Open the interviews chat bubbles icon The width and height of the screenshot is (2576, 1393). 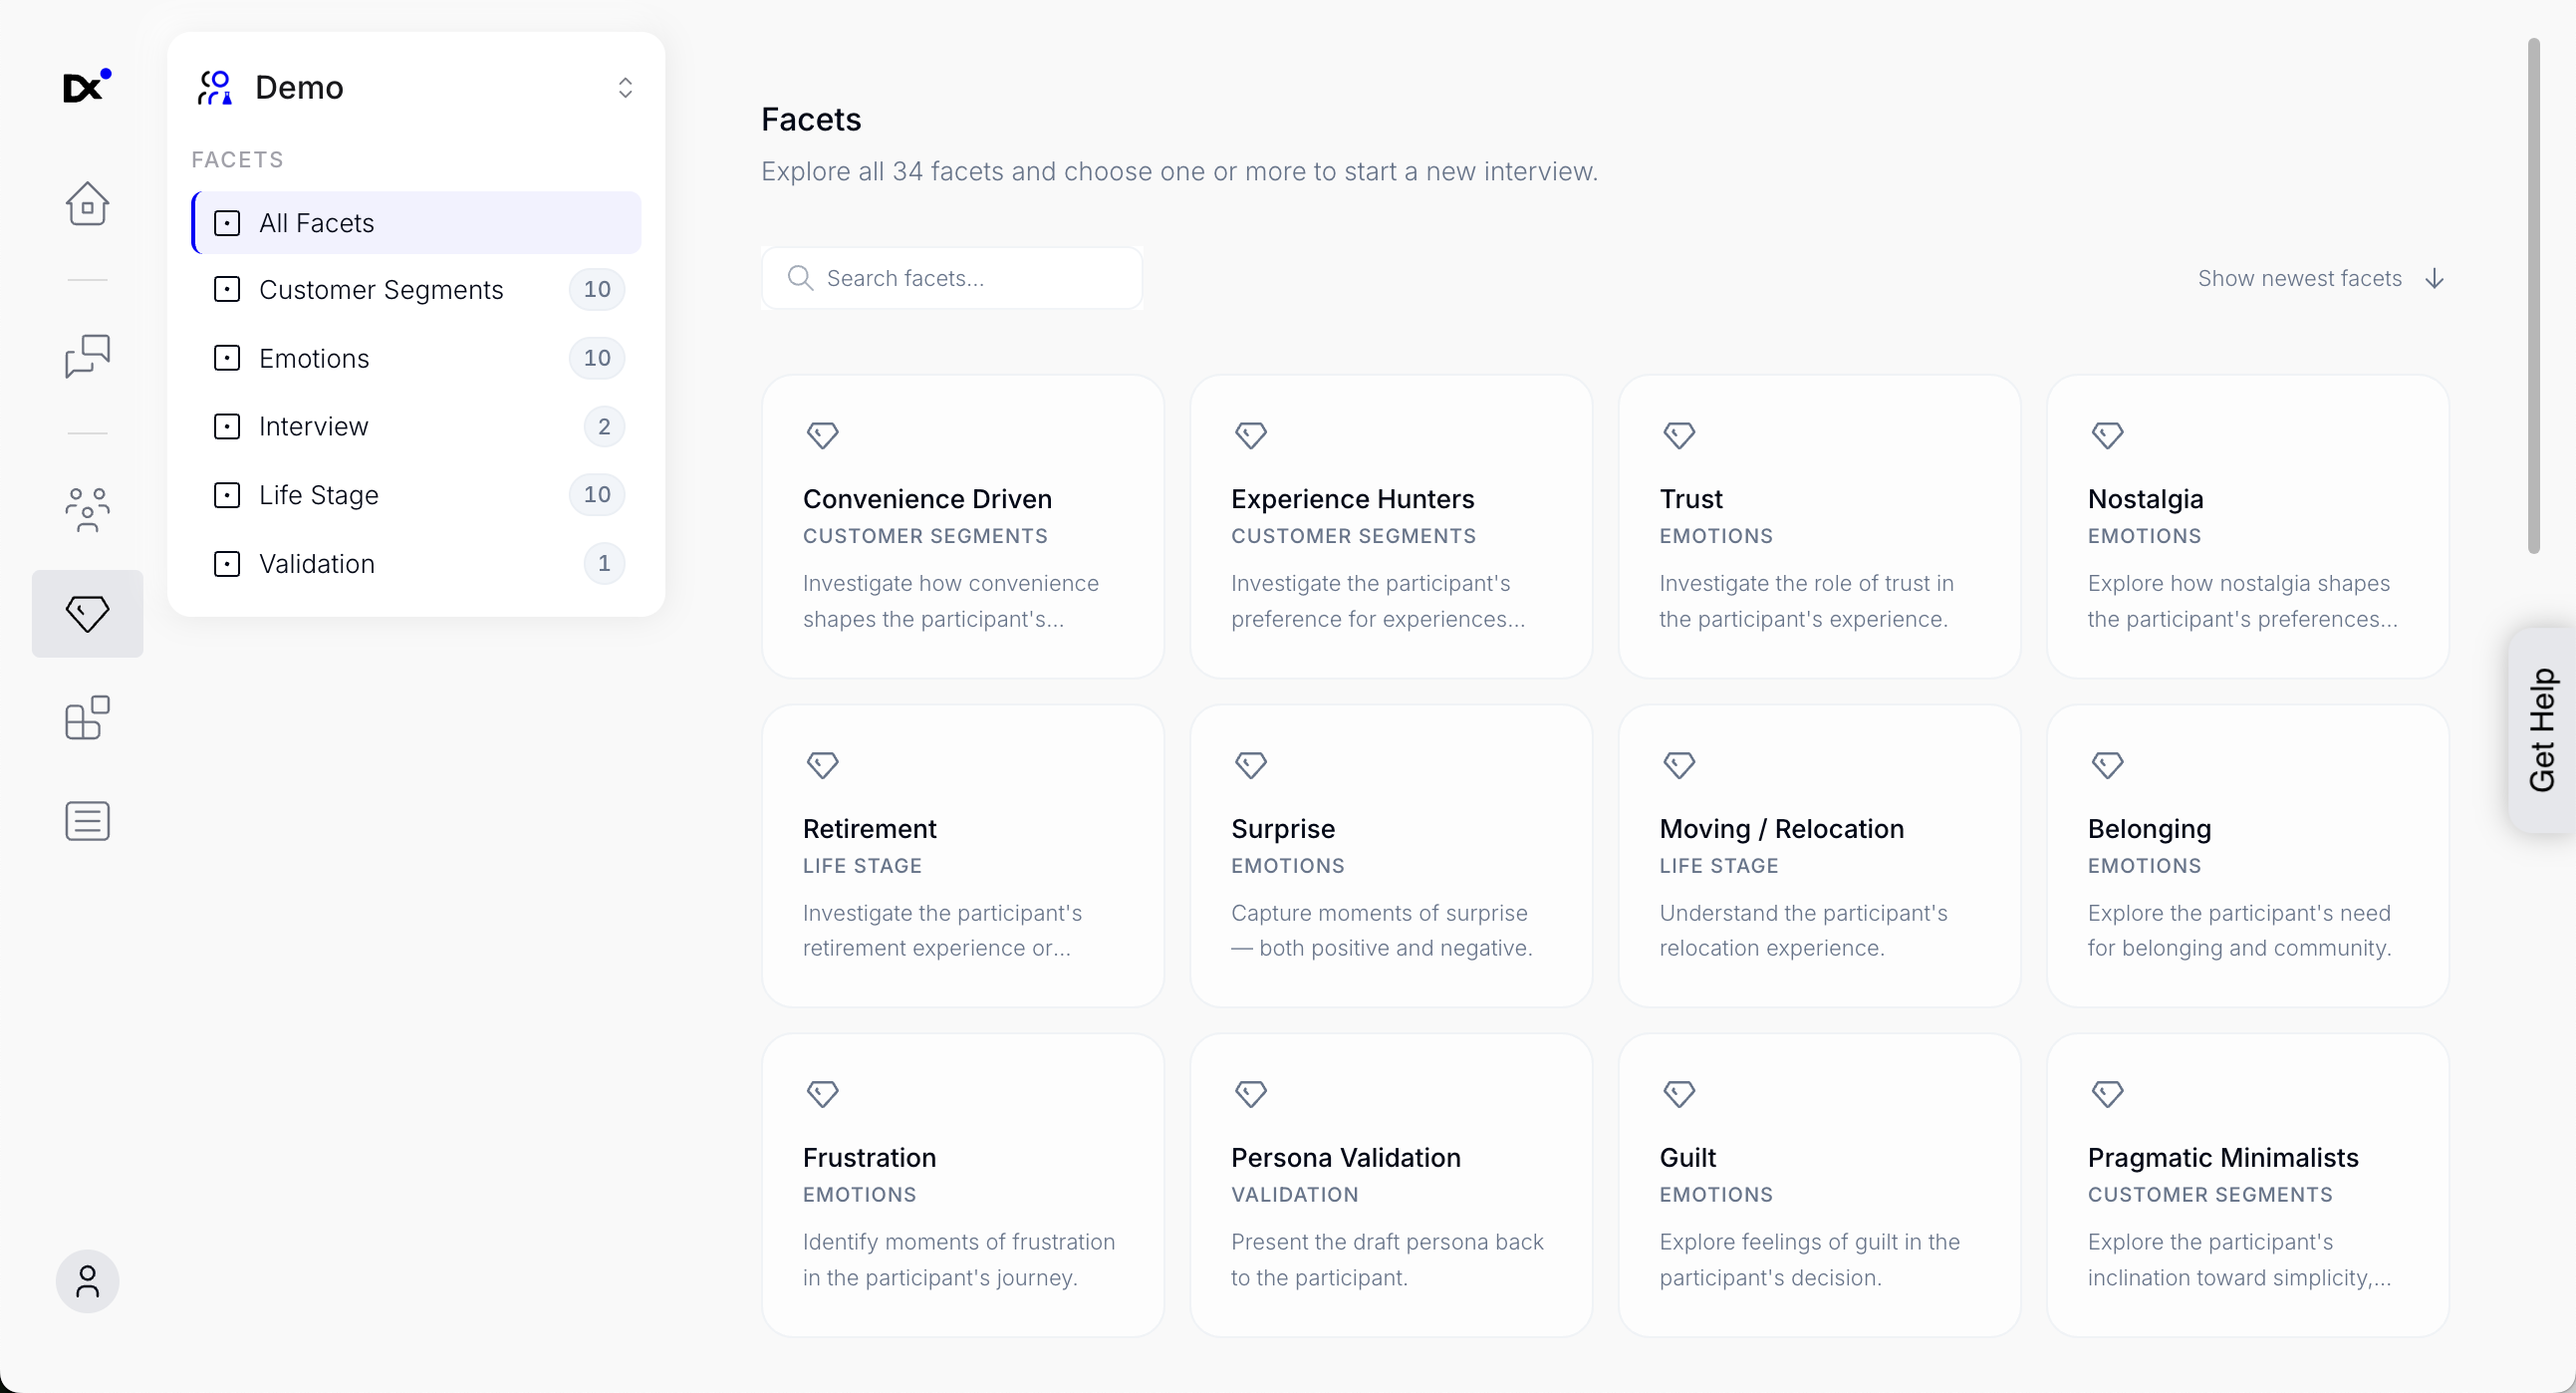tap(87, 357)
